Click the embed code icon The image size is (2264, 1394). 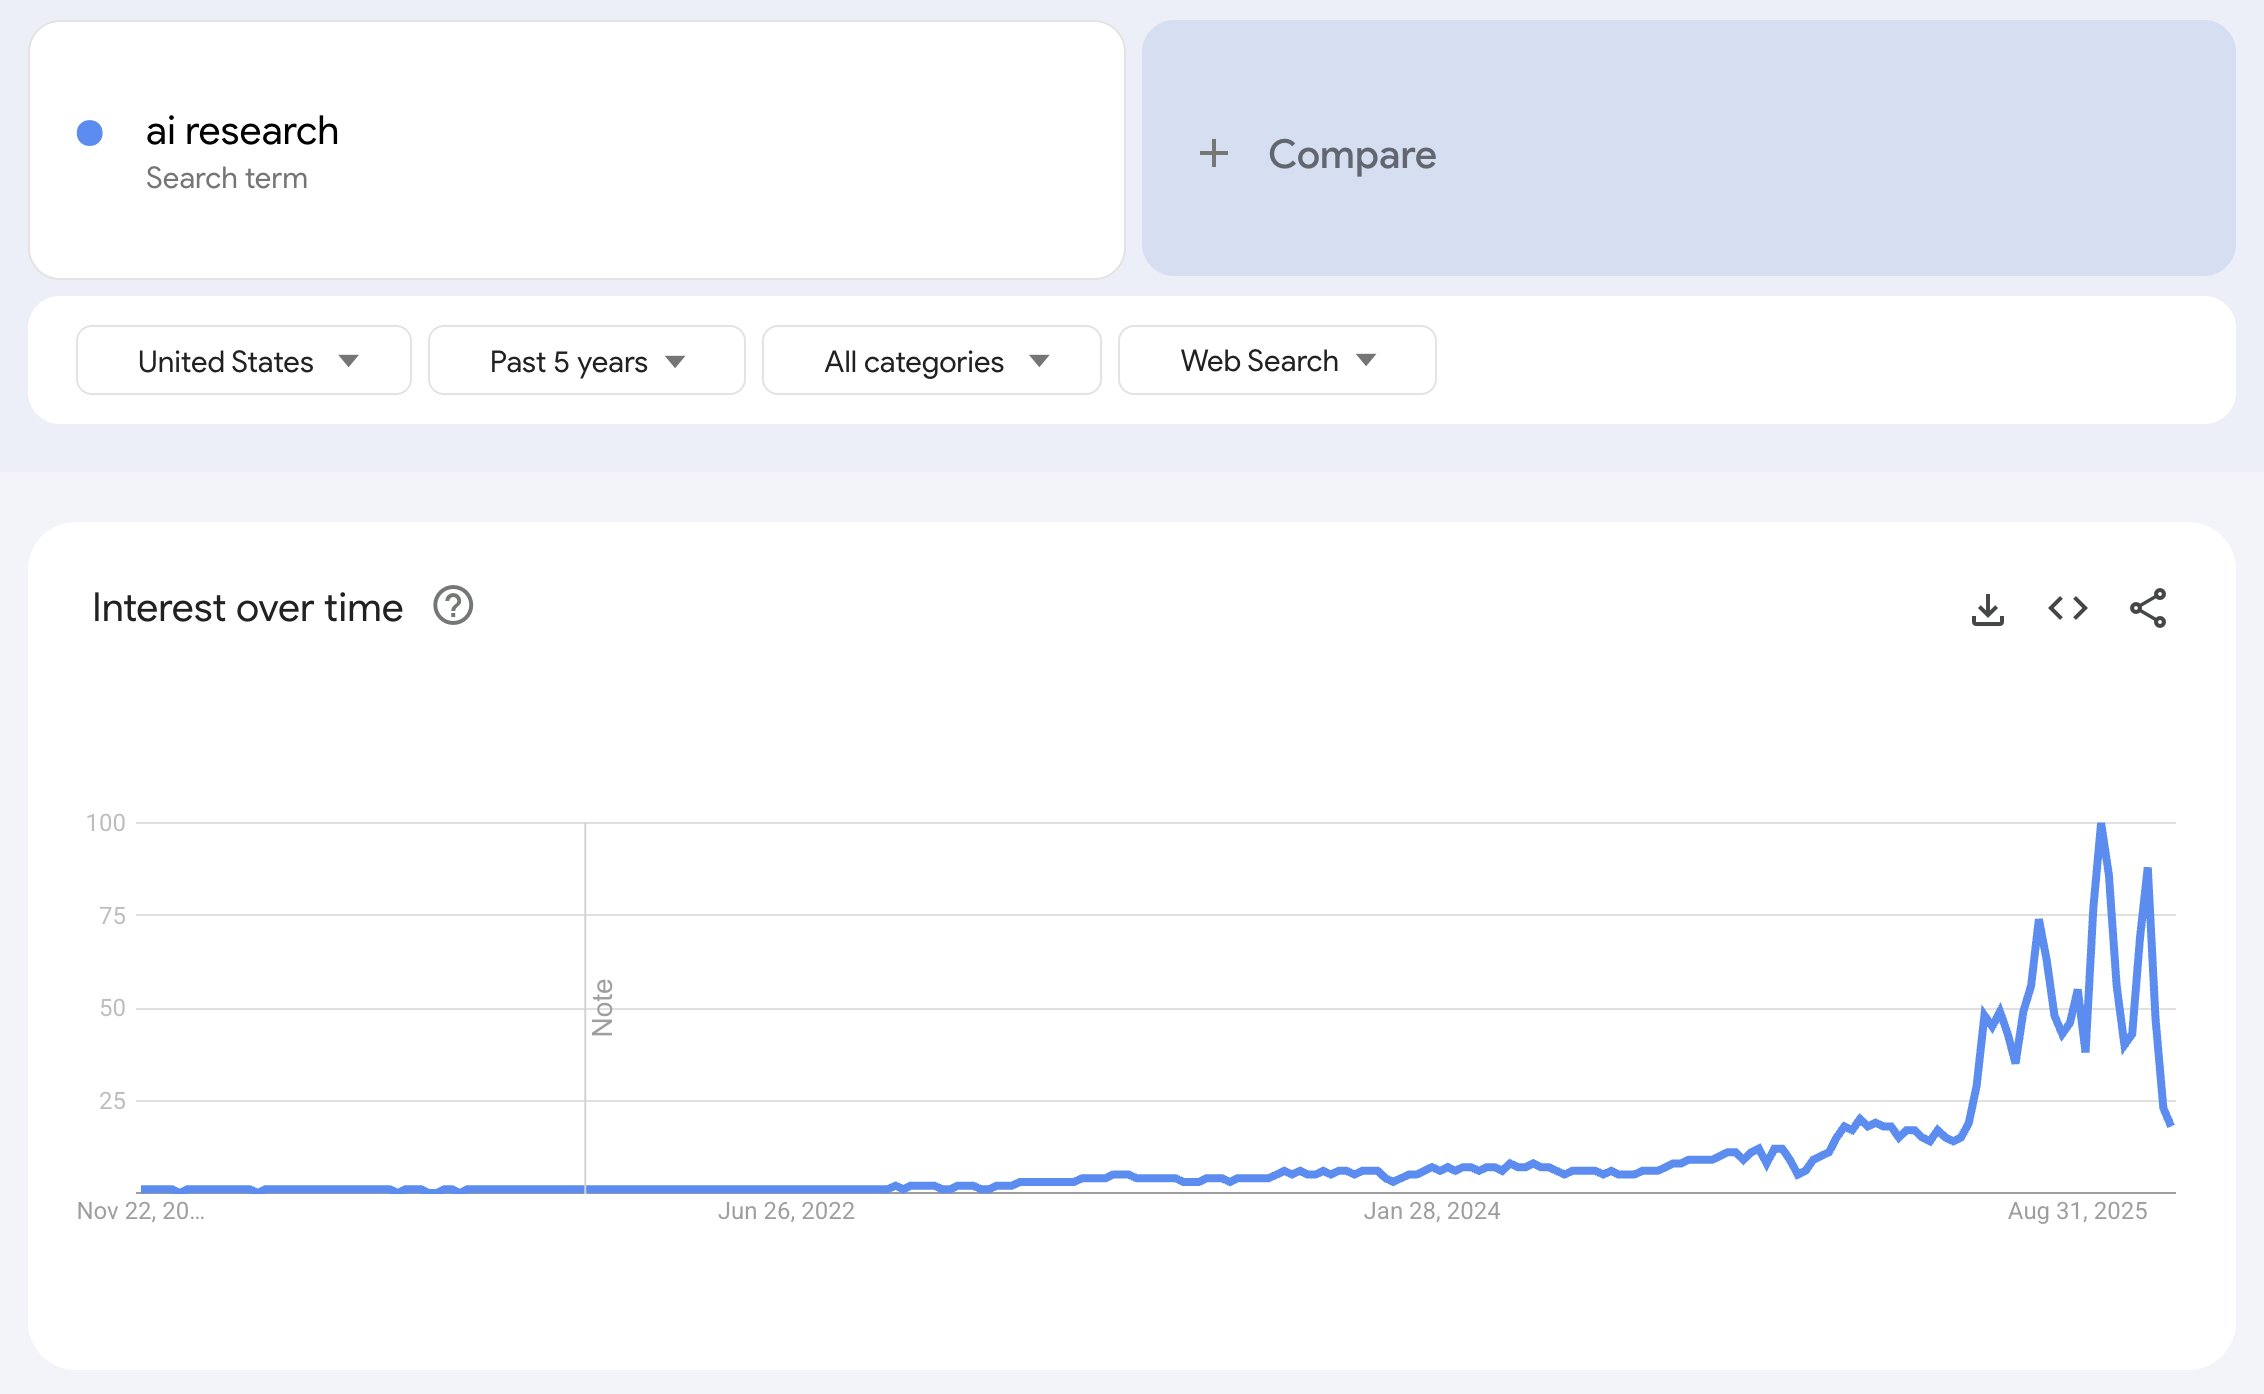[2067, 608]
